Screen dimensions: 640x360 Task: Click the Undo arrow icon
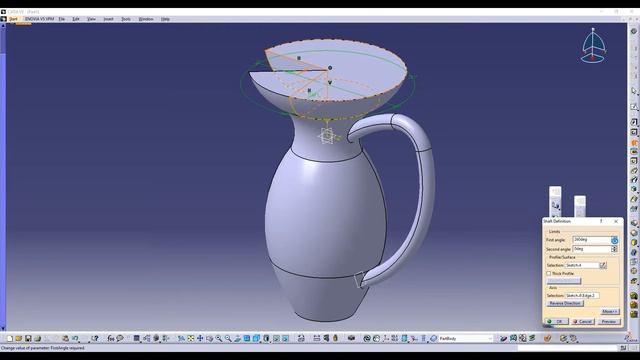pyautogui.click(x=76, y=338)
